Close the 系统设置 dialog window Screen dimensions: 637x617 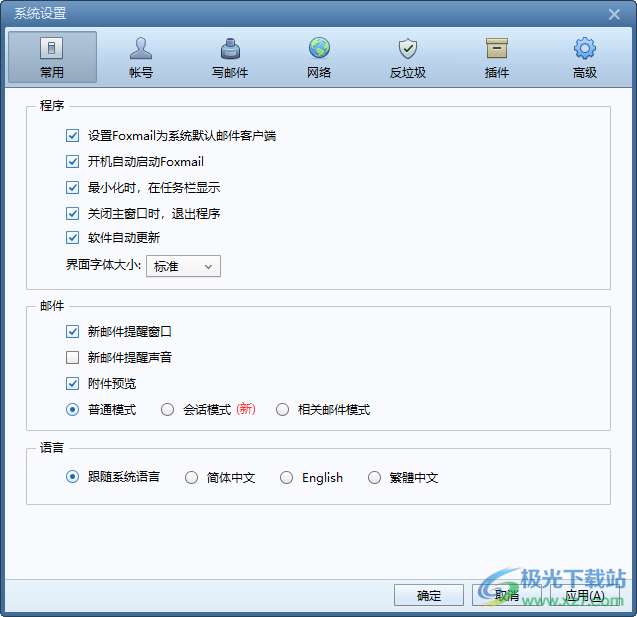[x=614, y=14]
